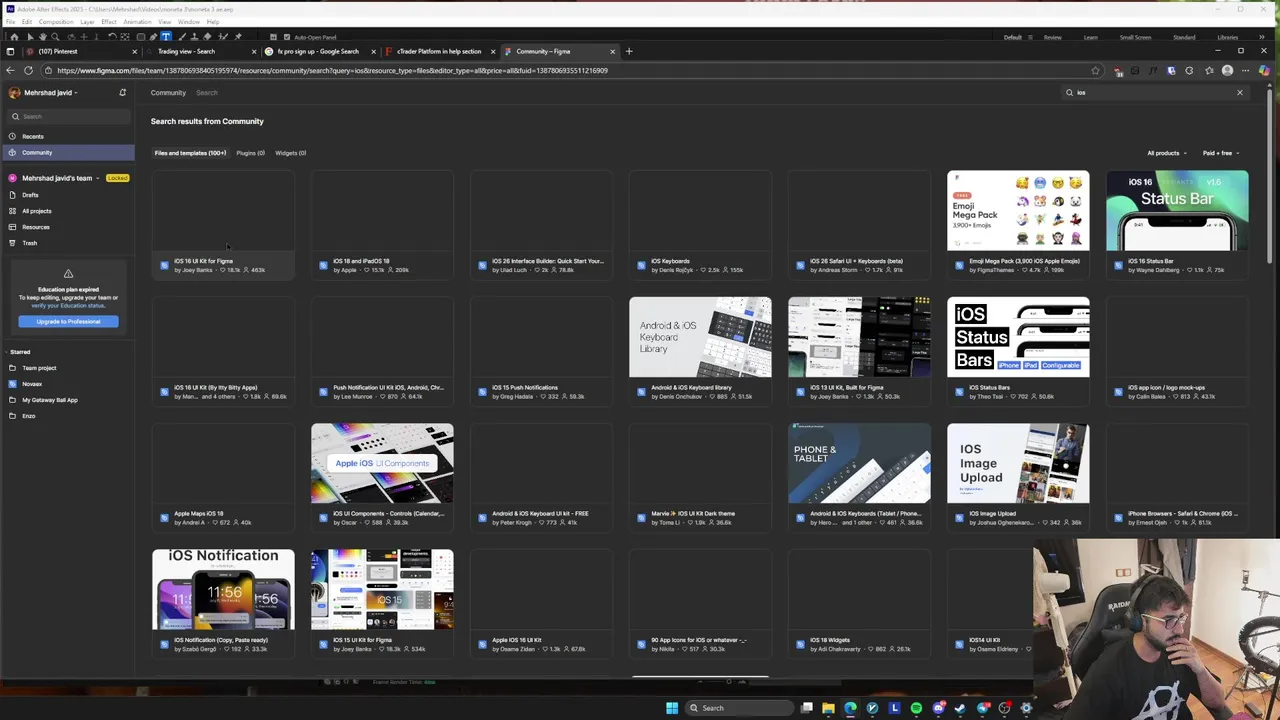Switch to the Libraries workspace
The width and height of the screenshot is (1280, 720).
(1227, 37)
